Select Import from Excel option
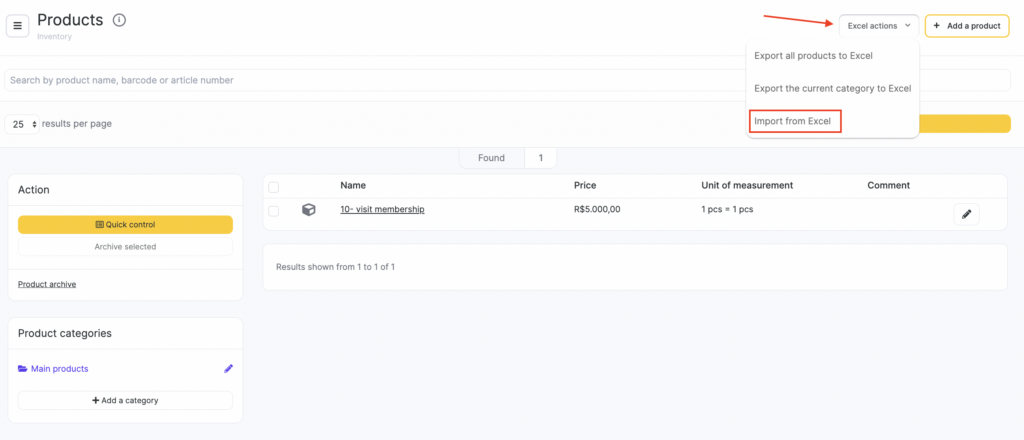This screenshot has height=440, width=1024. [795, 121]
